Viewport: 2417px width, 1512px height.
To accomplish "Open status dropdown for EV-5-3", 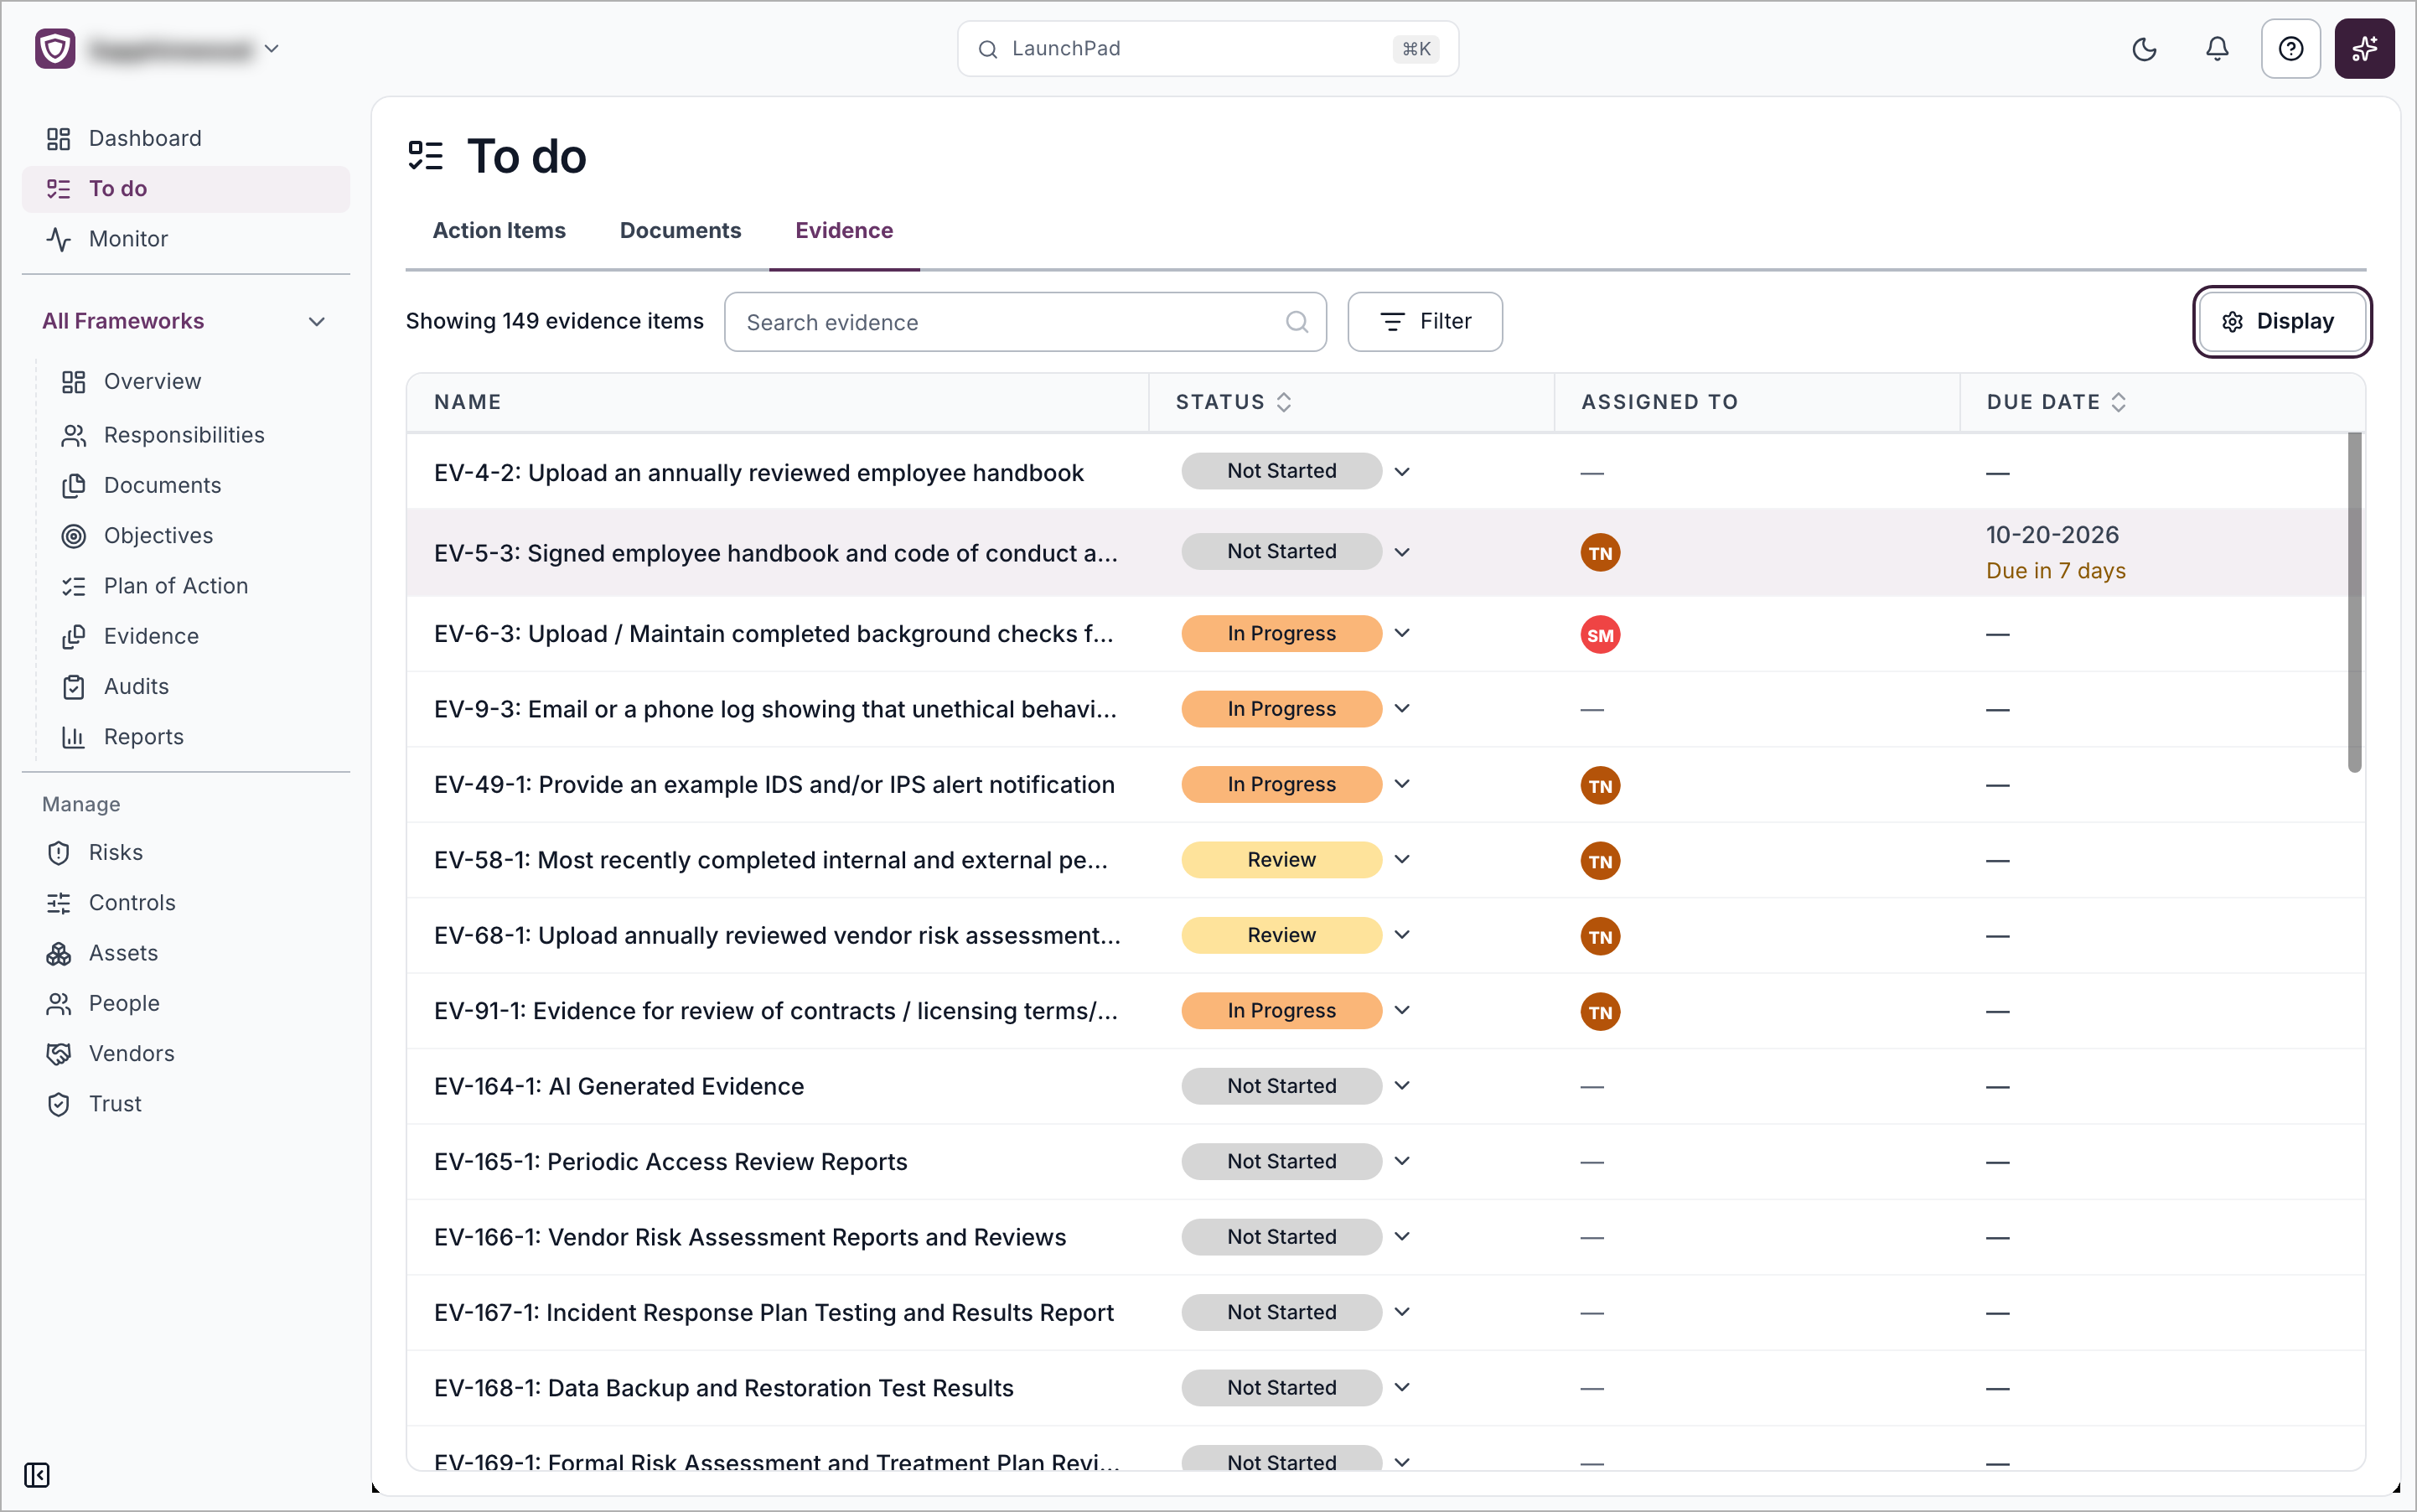I will click(1402, 552).
